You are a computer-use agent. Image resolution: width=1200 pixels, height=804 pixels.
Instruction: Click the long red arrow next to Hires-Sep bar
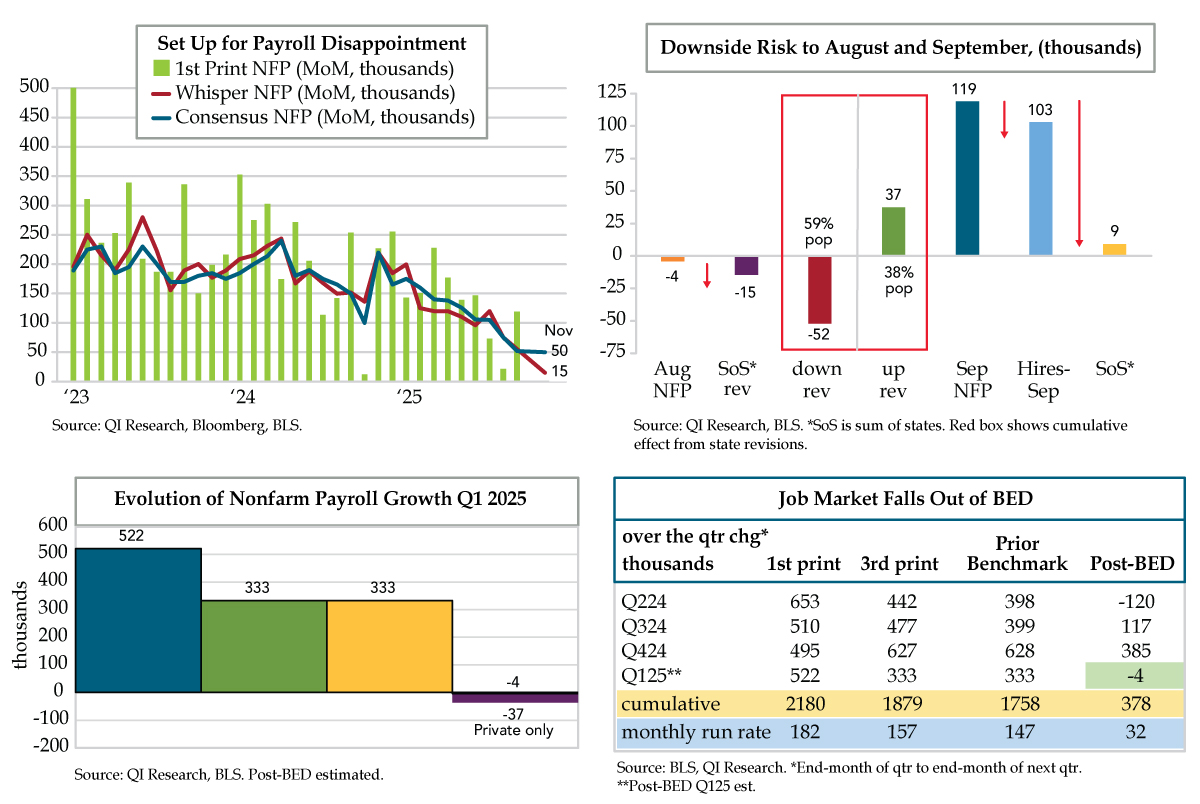pos(1079,171)
